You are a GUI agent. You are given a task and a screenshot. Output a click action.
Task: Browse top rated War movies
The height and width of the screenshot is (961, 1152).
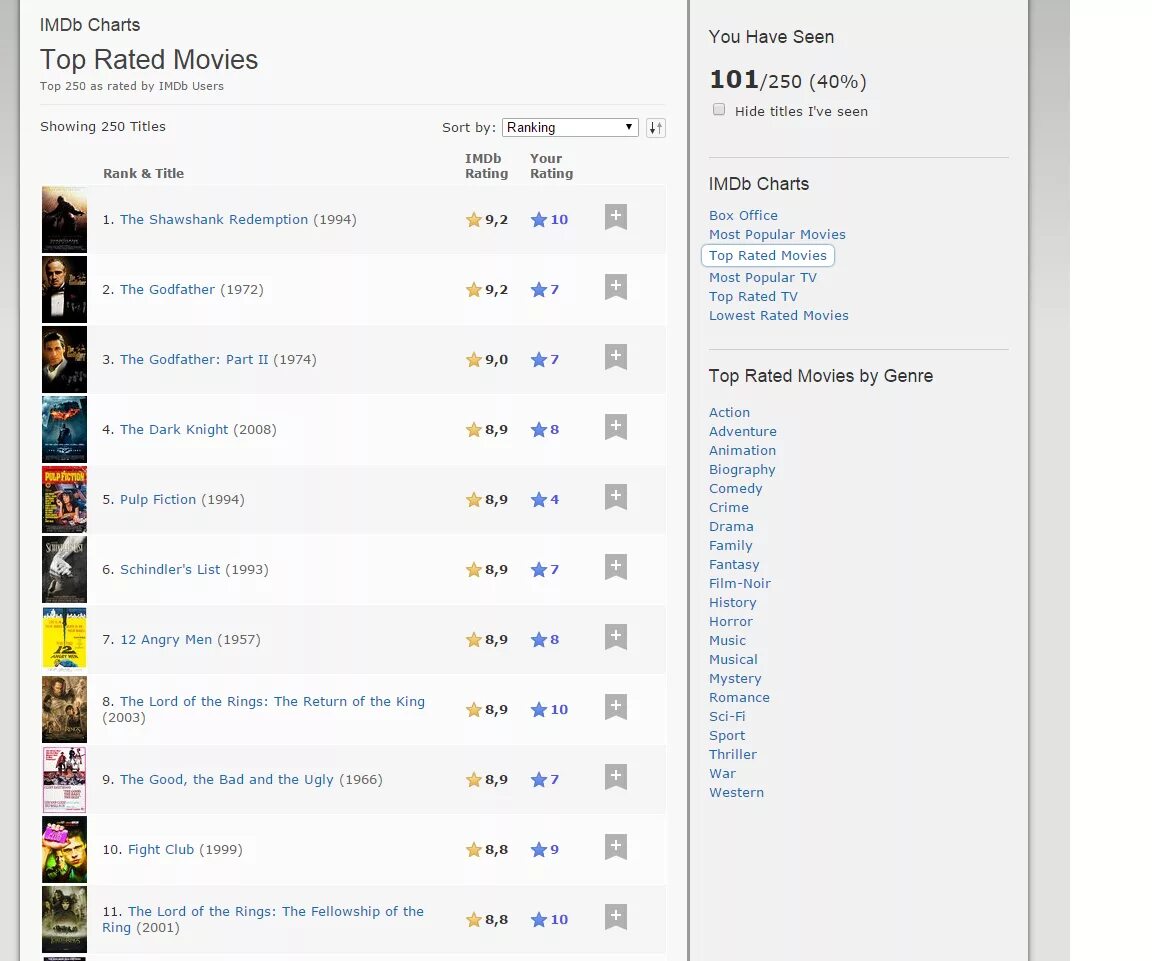point(722,774)
